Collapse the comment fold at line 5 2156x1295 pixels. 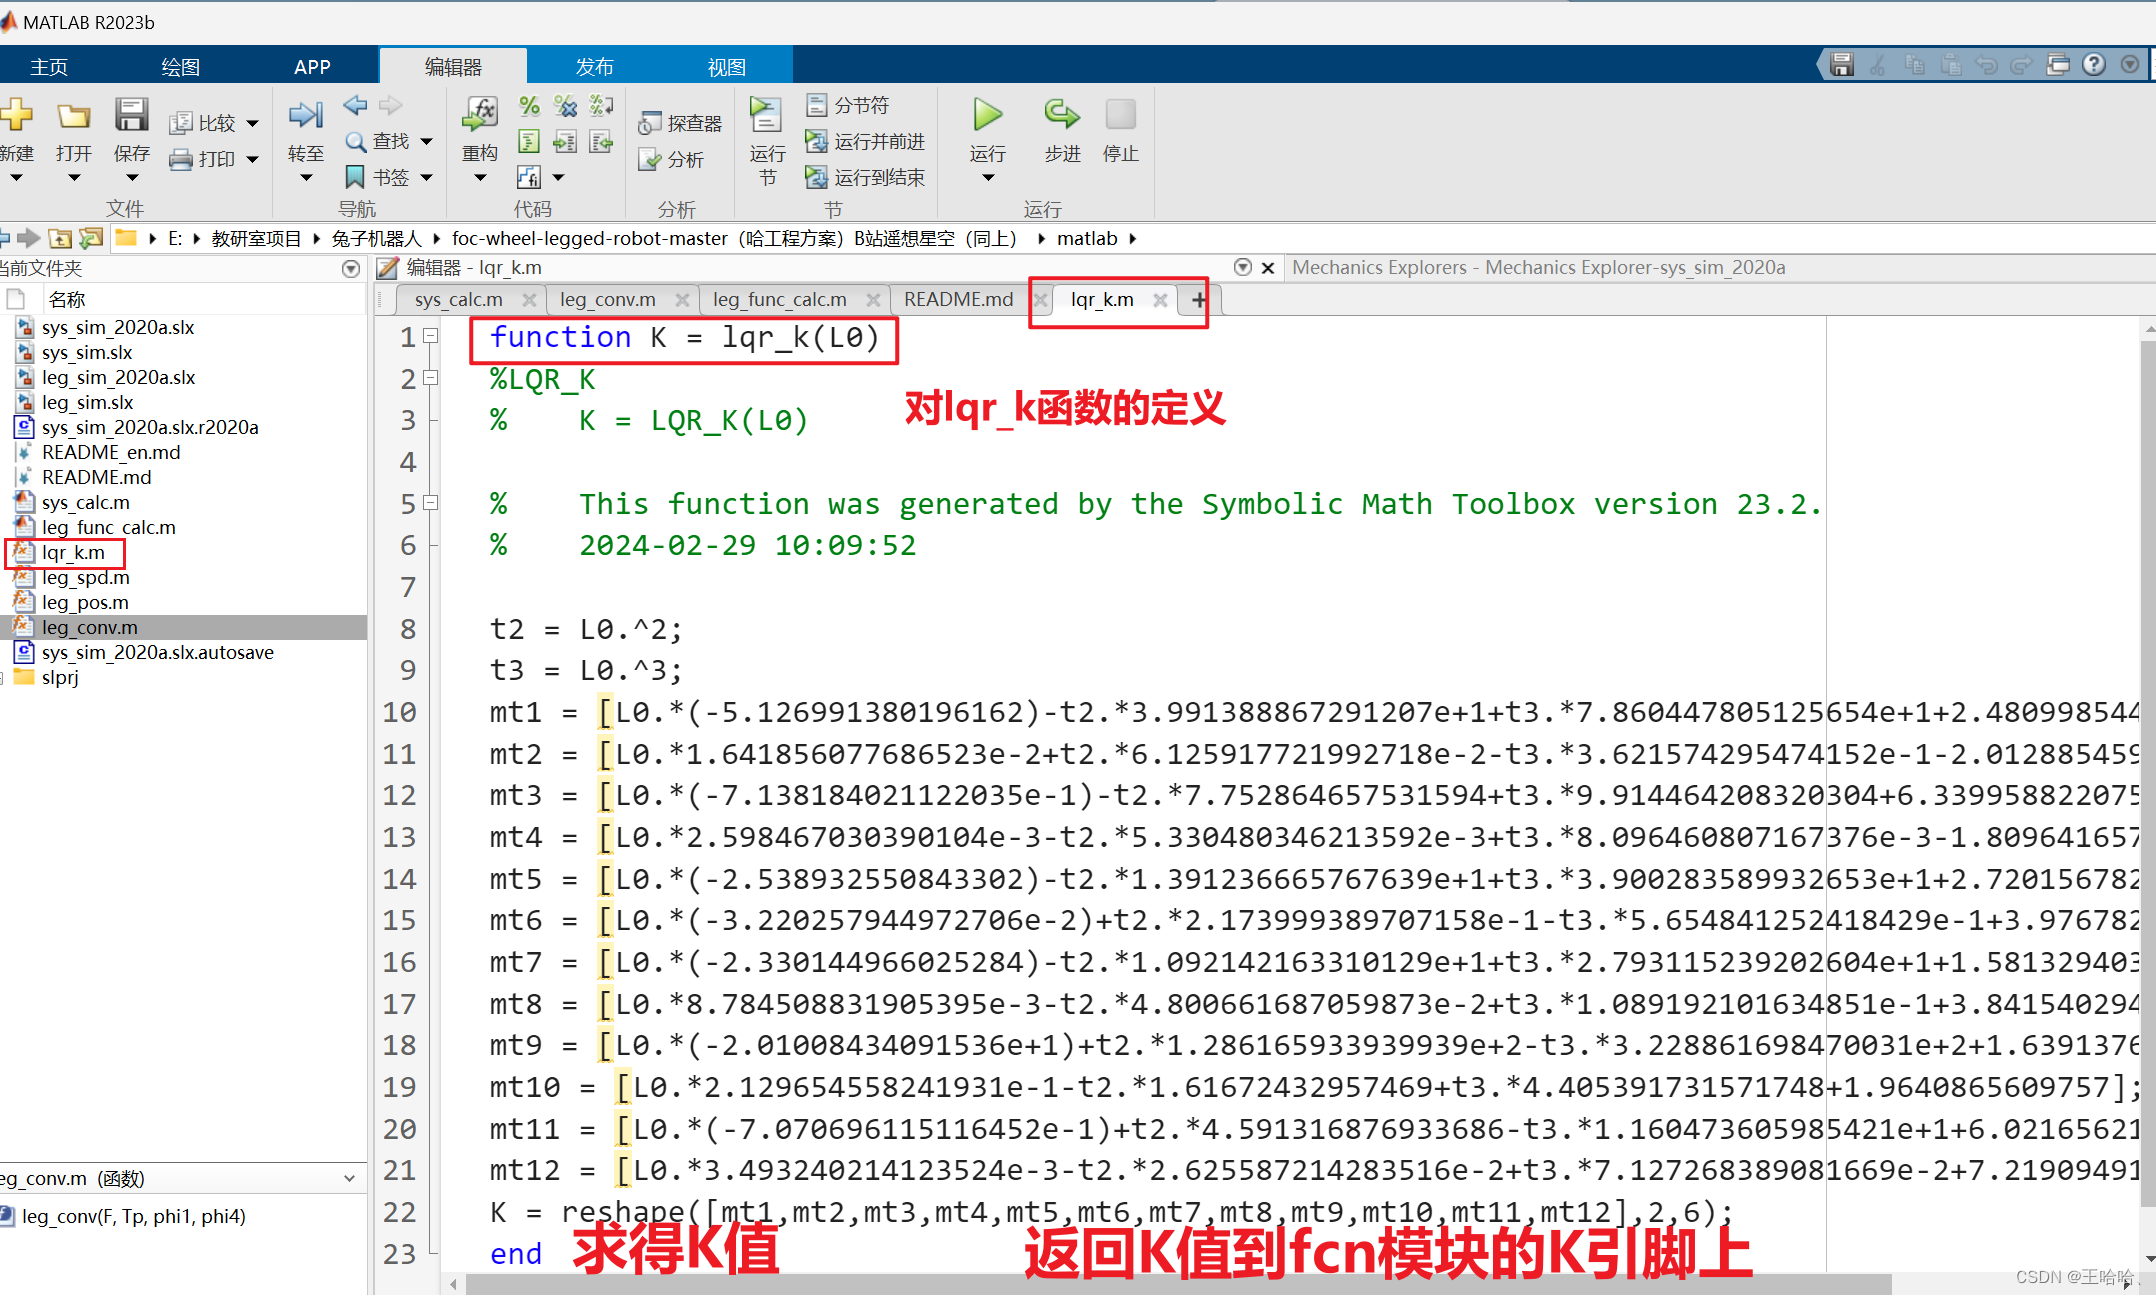[431, 503]
